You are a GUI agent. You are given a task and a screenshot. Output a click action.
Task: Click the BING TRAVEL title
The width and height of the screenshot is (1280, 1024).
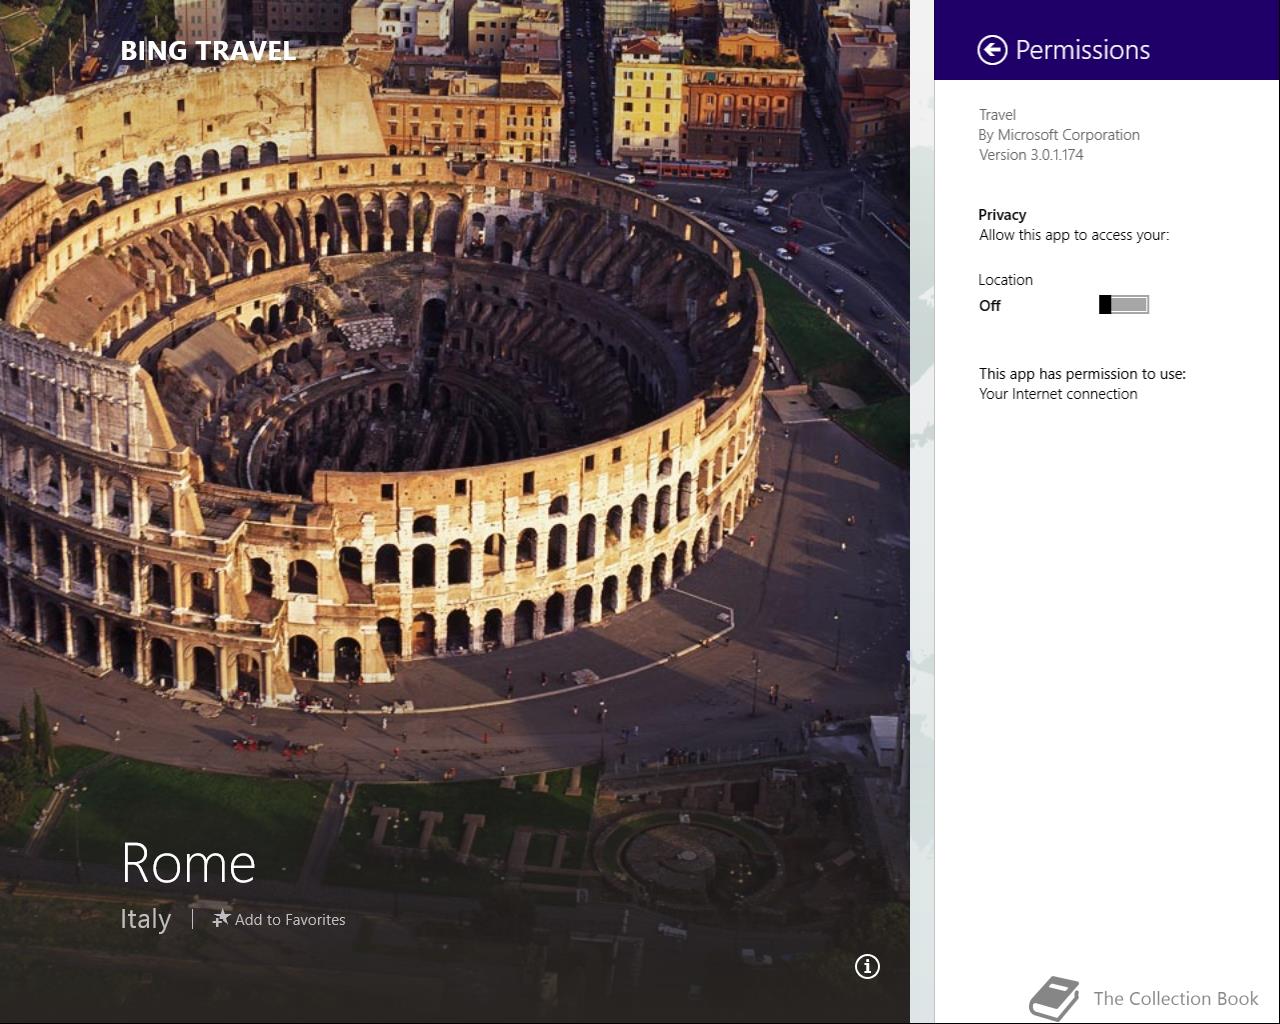208,51
